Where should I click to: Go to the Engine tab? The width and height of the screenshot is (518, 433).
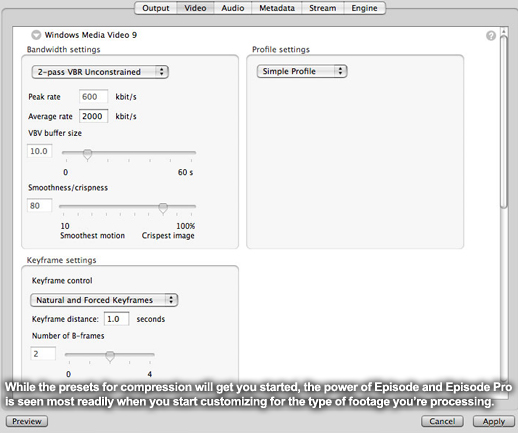(x=364, y=8)
